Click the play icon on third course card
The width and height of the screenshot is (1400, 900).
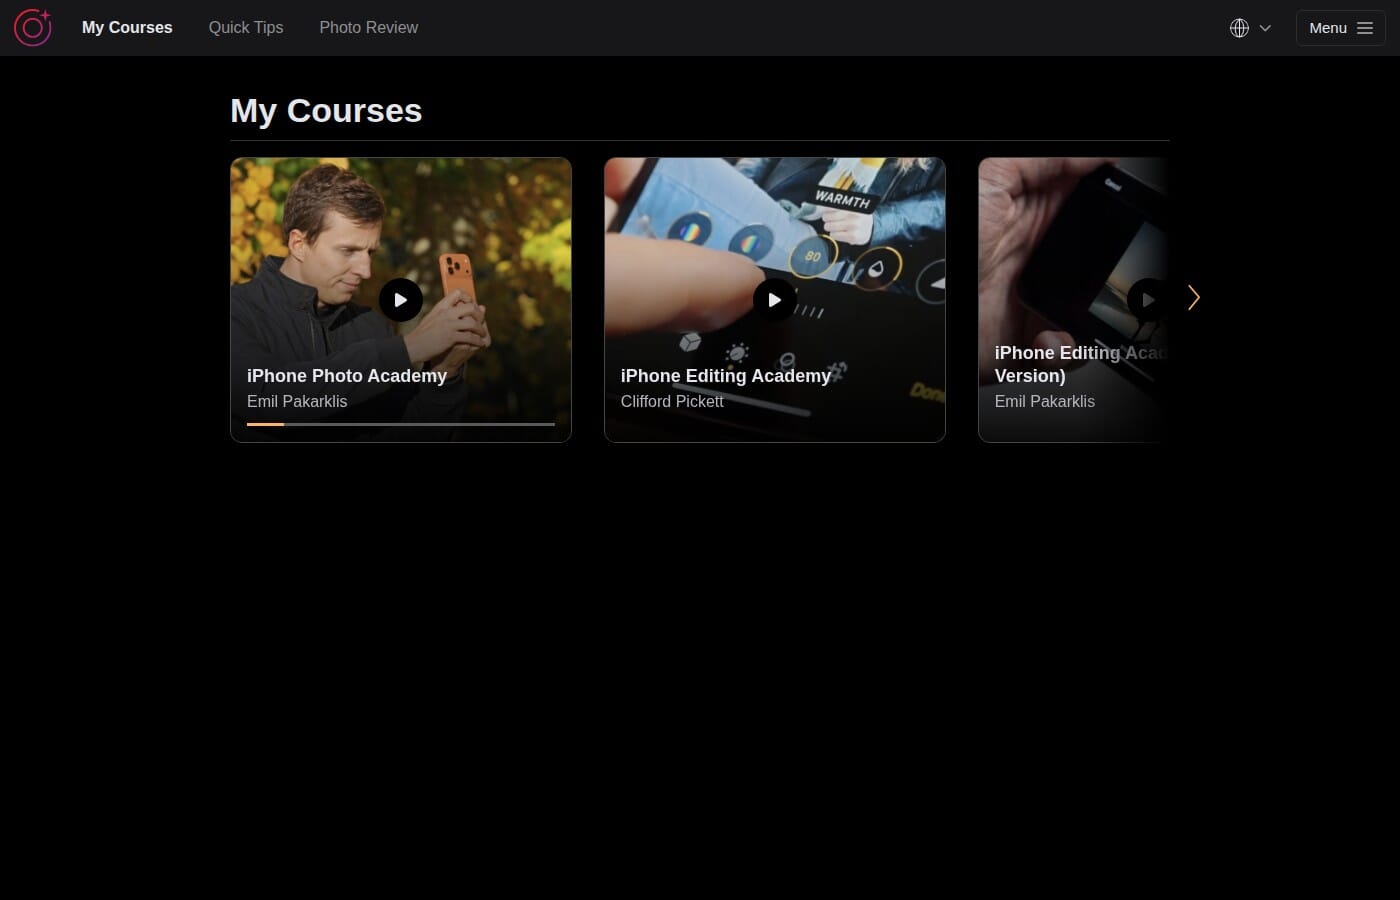(x=1148, y=300)
